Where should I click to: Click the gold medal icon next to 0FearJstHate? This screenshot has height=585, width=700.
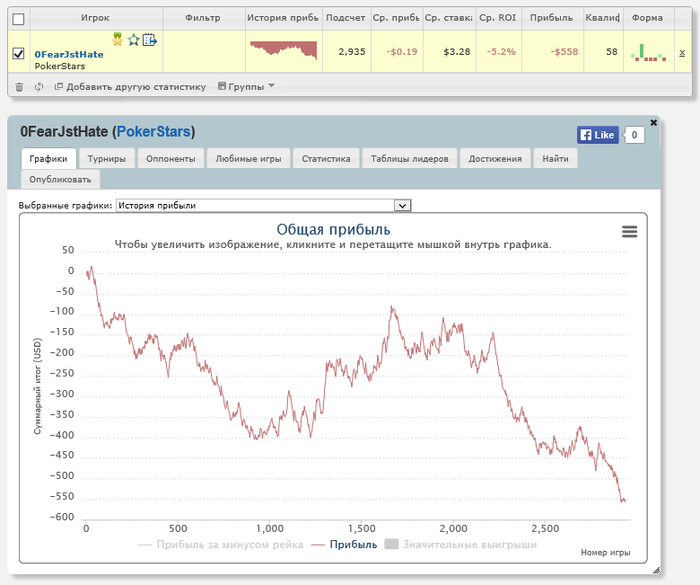click(117, 39)
